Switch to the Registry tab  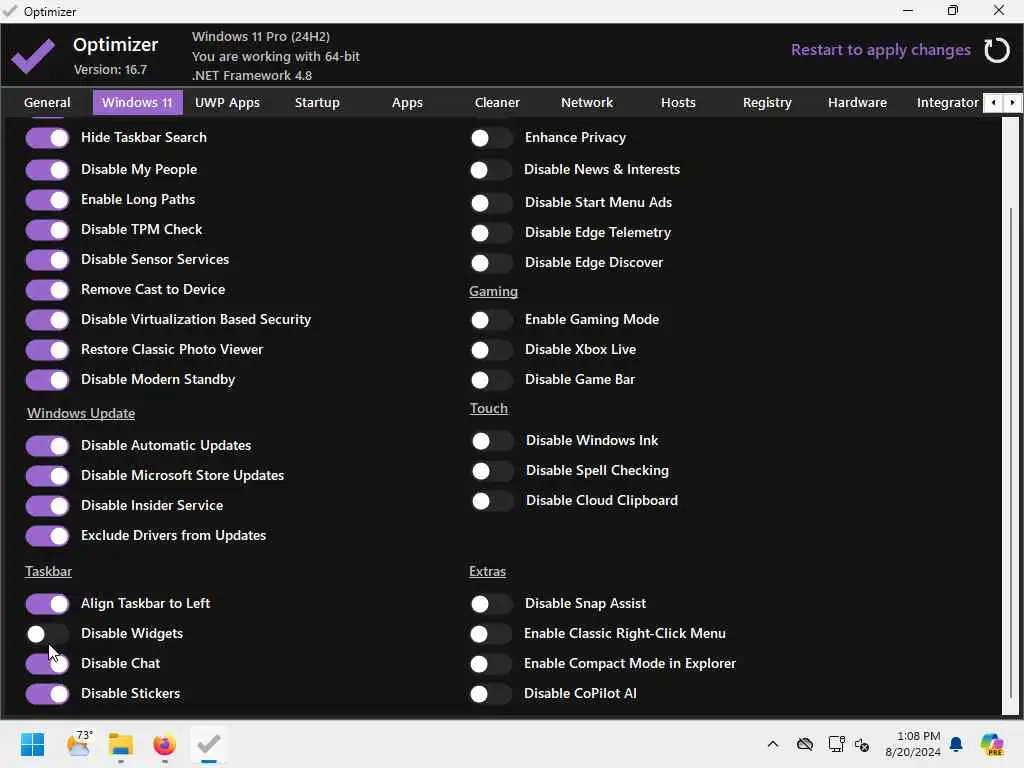[x=767, y=103]
